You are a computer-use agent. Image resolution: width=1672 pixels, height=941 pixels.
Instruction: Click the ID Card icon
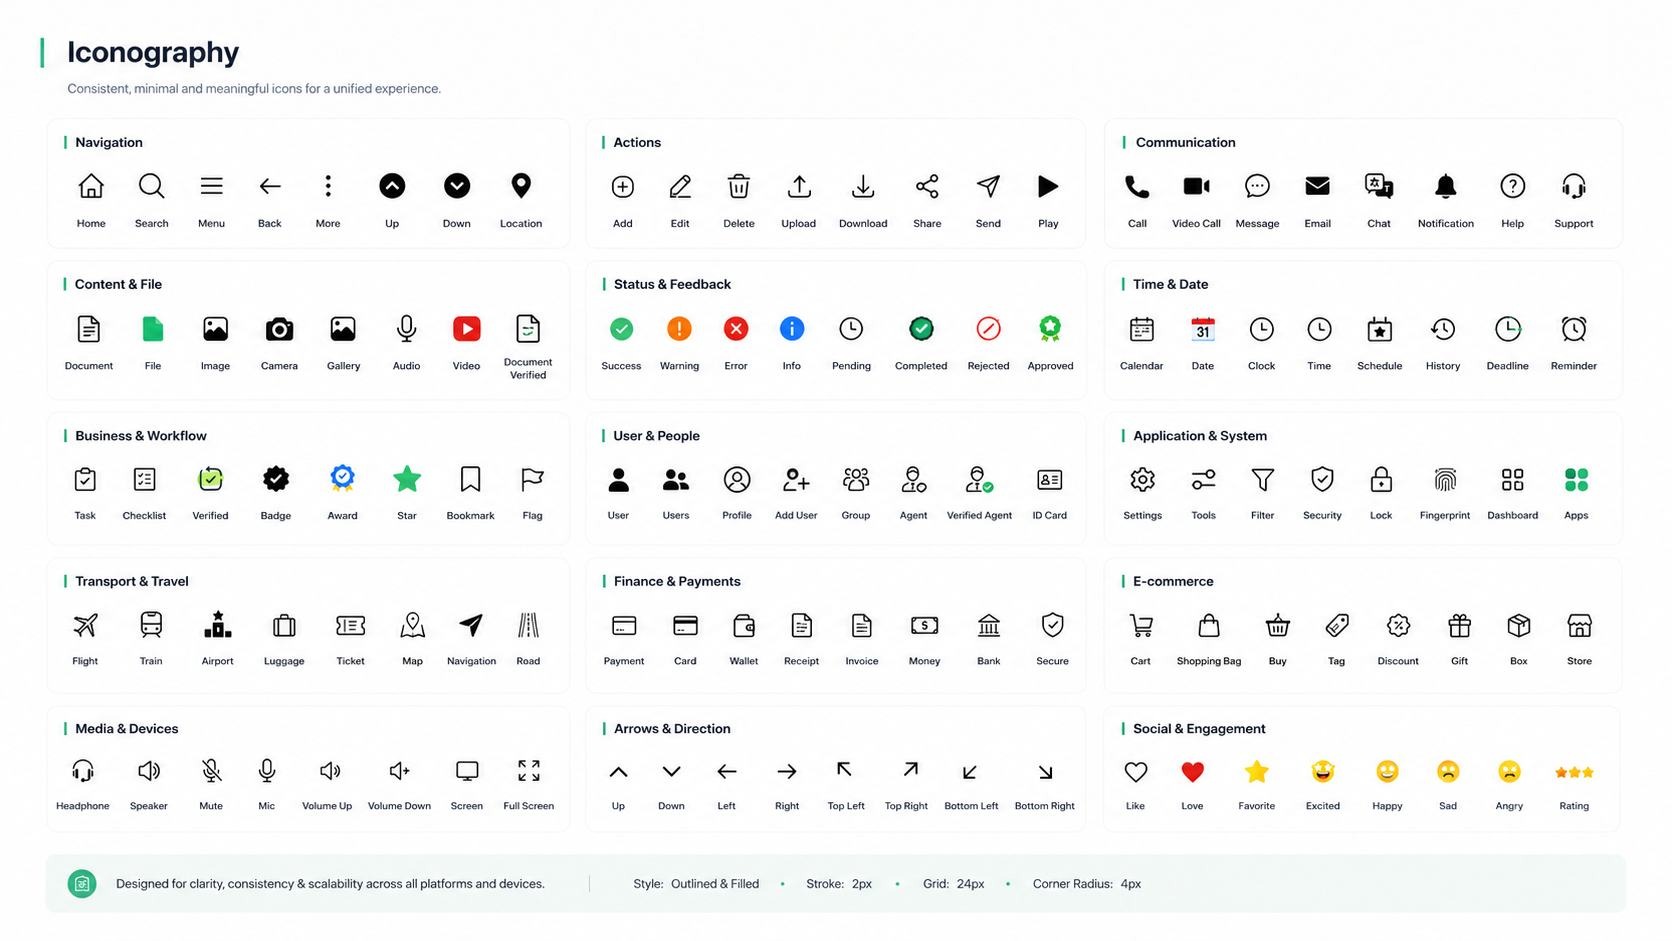tap(1050, 480)
